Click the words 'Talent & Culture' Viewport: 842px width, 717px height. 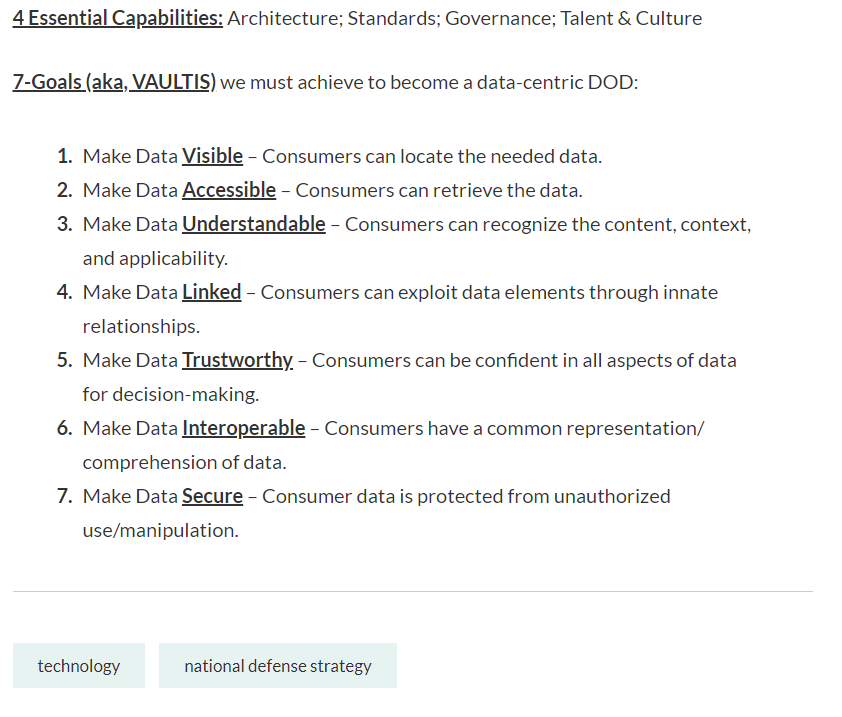[631, 18]
